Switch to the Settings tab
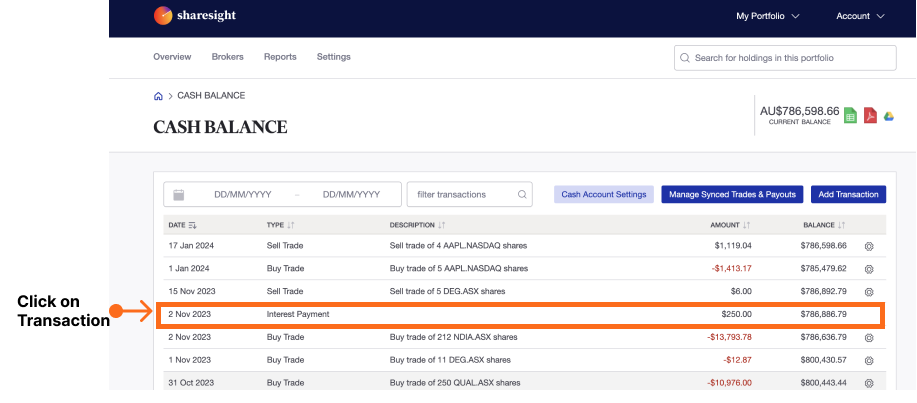 (333, 57)
